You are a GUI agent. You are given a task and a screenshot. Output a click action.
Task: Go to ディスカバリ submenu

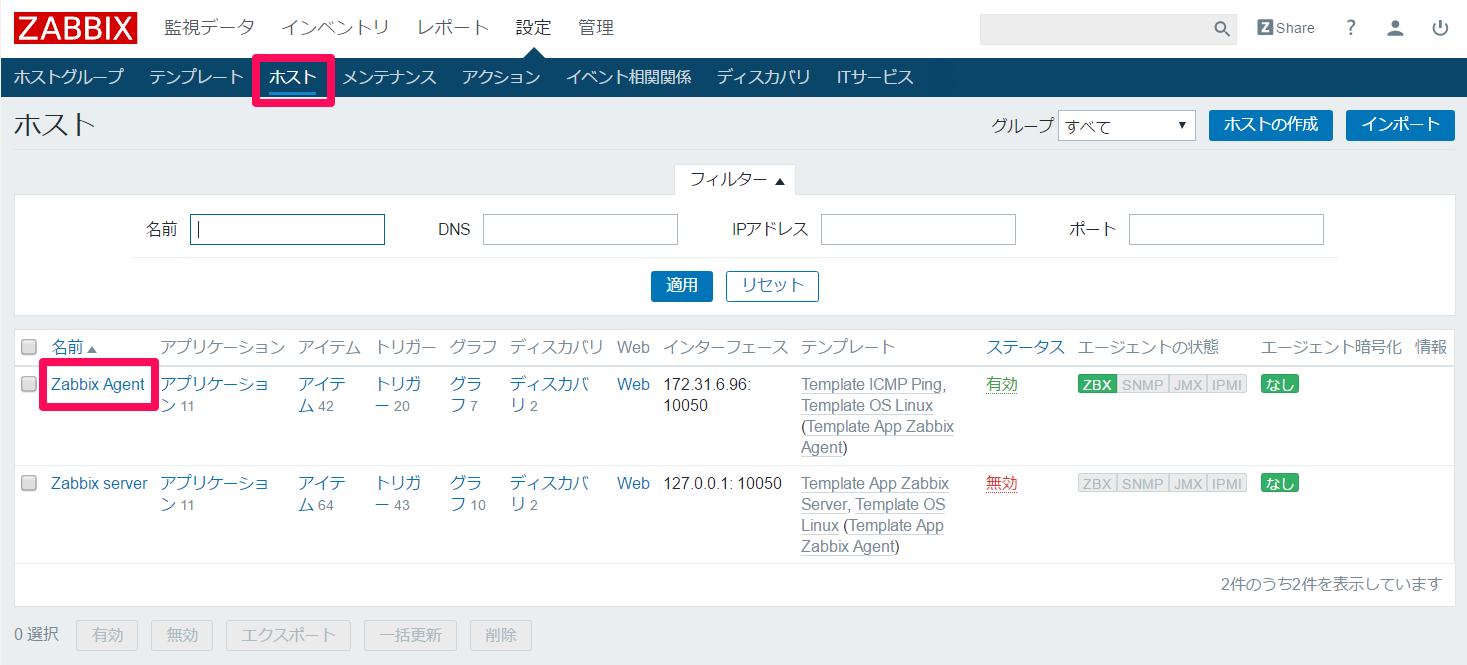click(763, 77)
